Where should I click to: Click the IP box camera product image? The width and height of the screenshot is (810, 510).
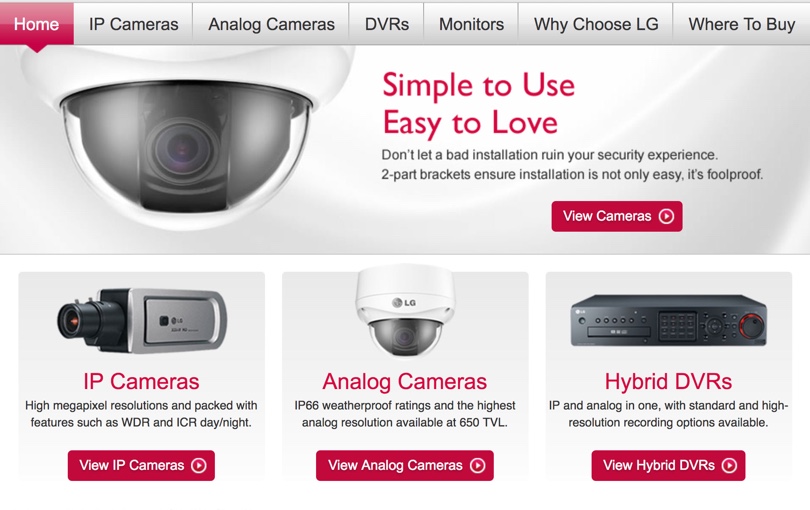(x=142, y=320)
